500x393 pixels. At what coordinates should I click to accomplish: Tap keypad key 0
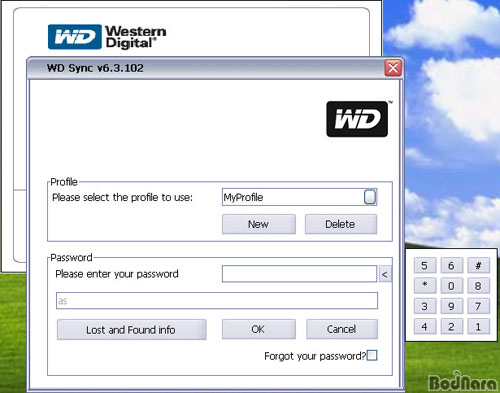click(x=451, y=285)
